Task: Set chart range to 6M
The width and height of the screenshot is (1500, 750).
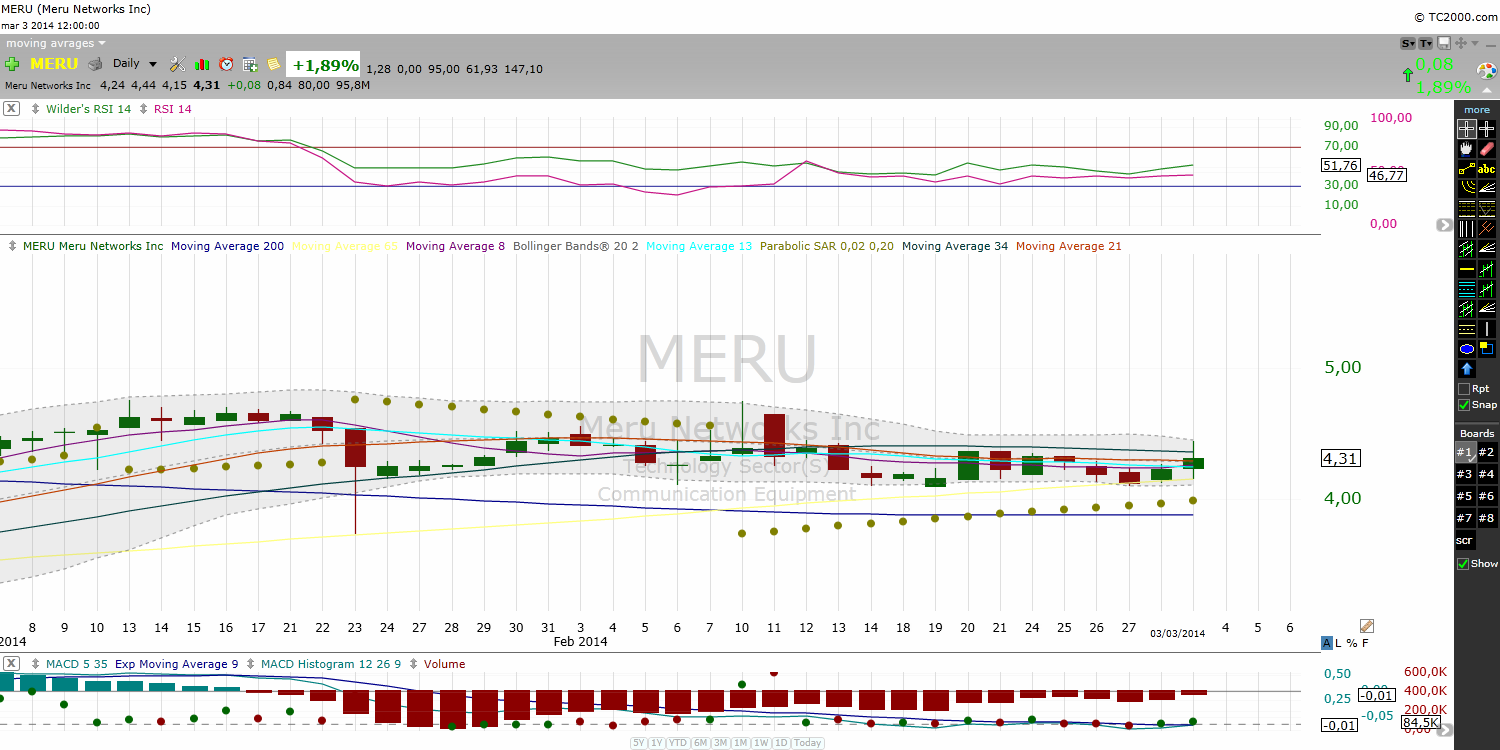Action: coord(700,743)
